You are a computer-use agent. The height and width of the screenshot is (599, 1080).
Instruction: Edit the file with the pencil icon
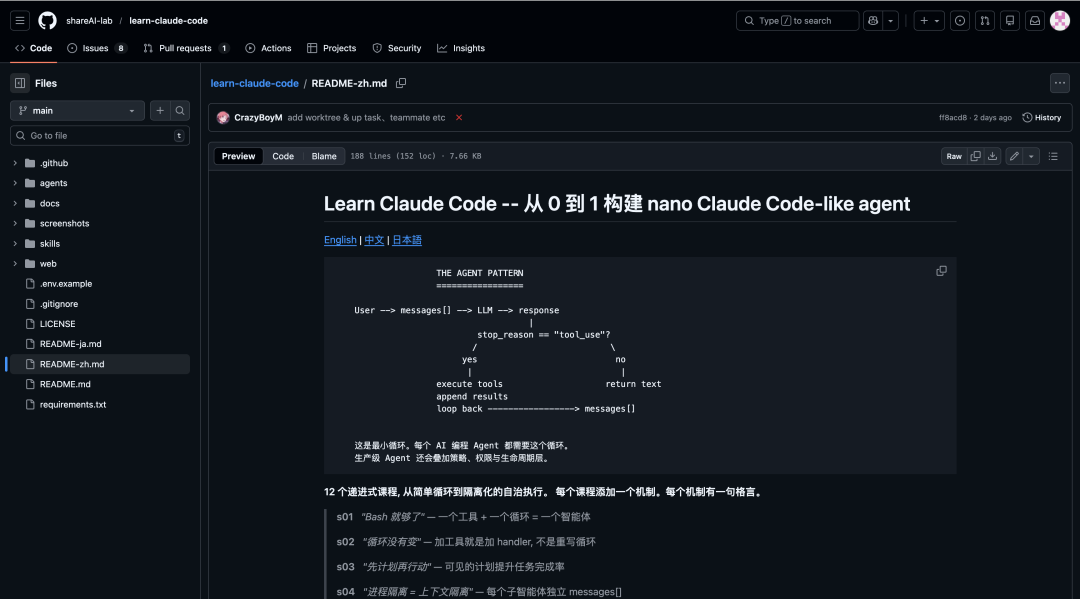1012,156
